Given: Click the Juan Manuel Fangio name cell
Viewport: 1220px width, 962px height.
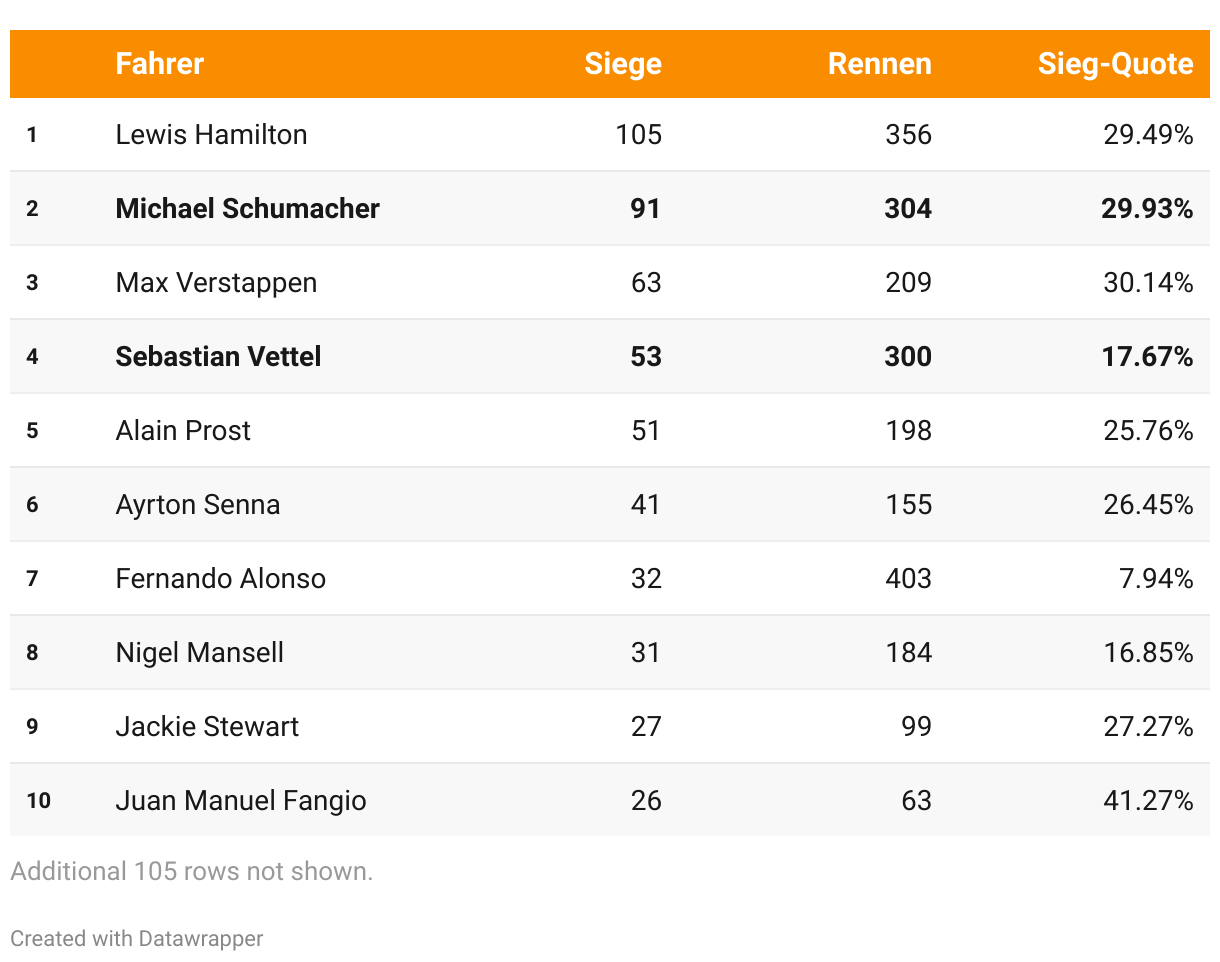Looking at the screenshot, I should (x=240, y=801).
